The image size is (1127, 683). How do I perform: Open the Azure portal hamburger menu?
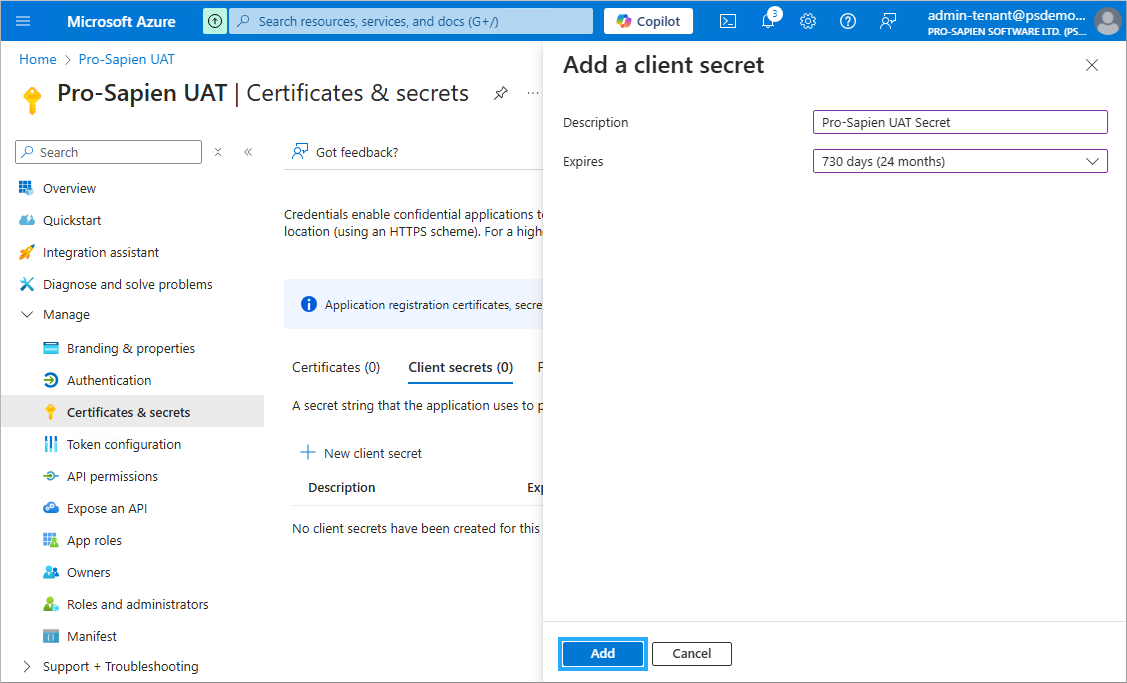(x=24, y=21)
